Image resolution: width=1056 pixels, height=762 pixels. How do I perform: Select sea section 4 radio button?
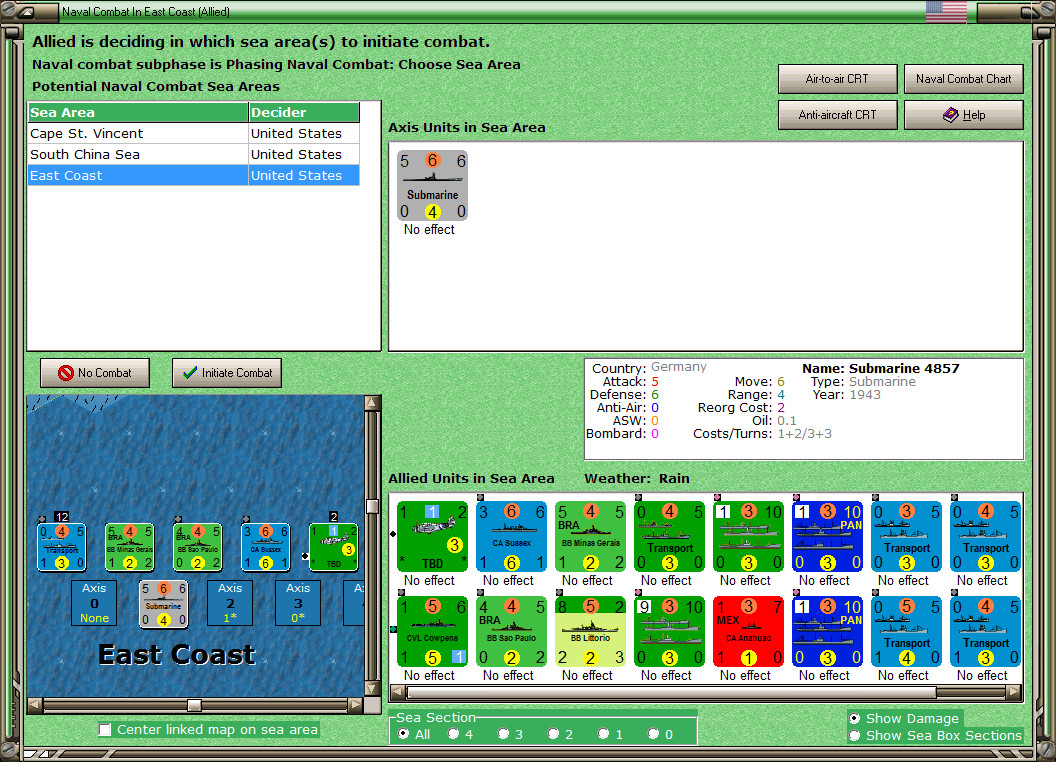point(453,734)
